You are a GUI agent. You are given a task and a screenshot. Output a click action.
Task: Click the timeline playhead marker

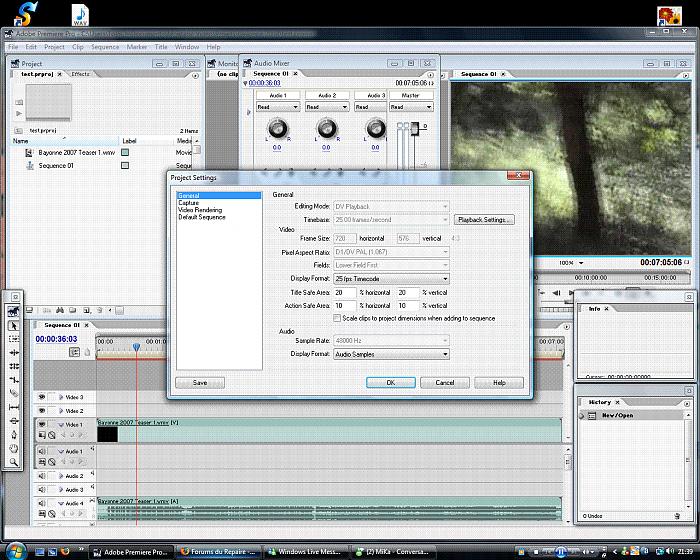[x=136, y=347]
